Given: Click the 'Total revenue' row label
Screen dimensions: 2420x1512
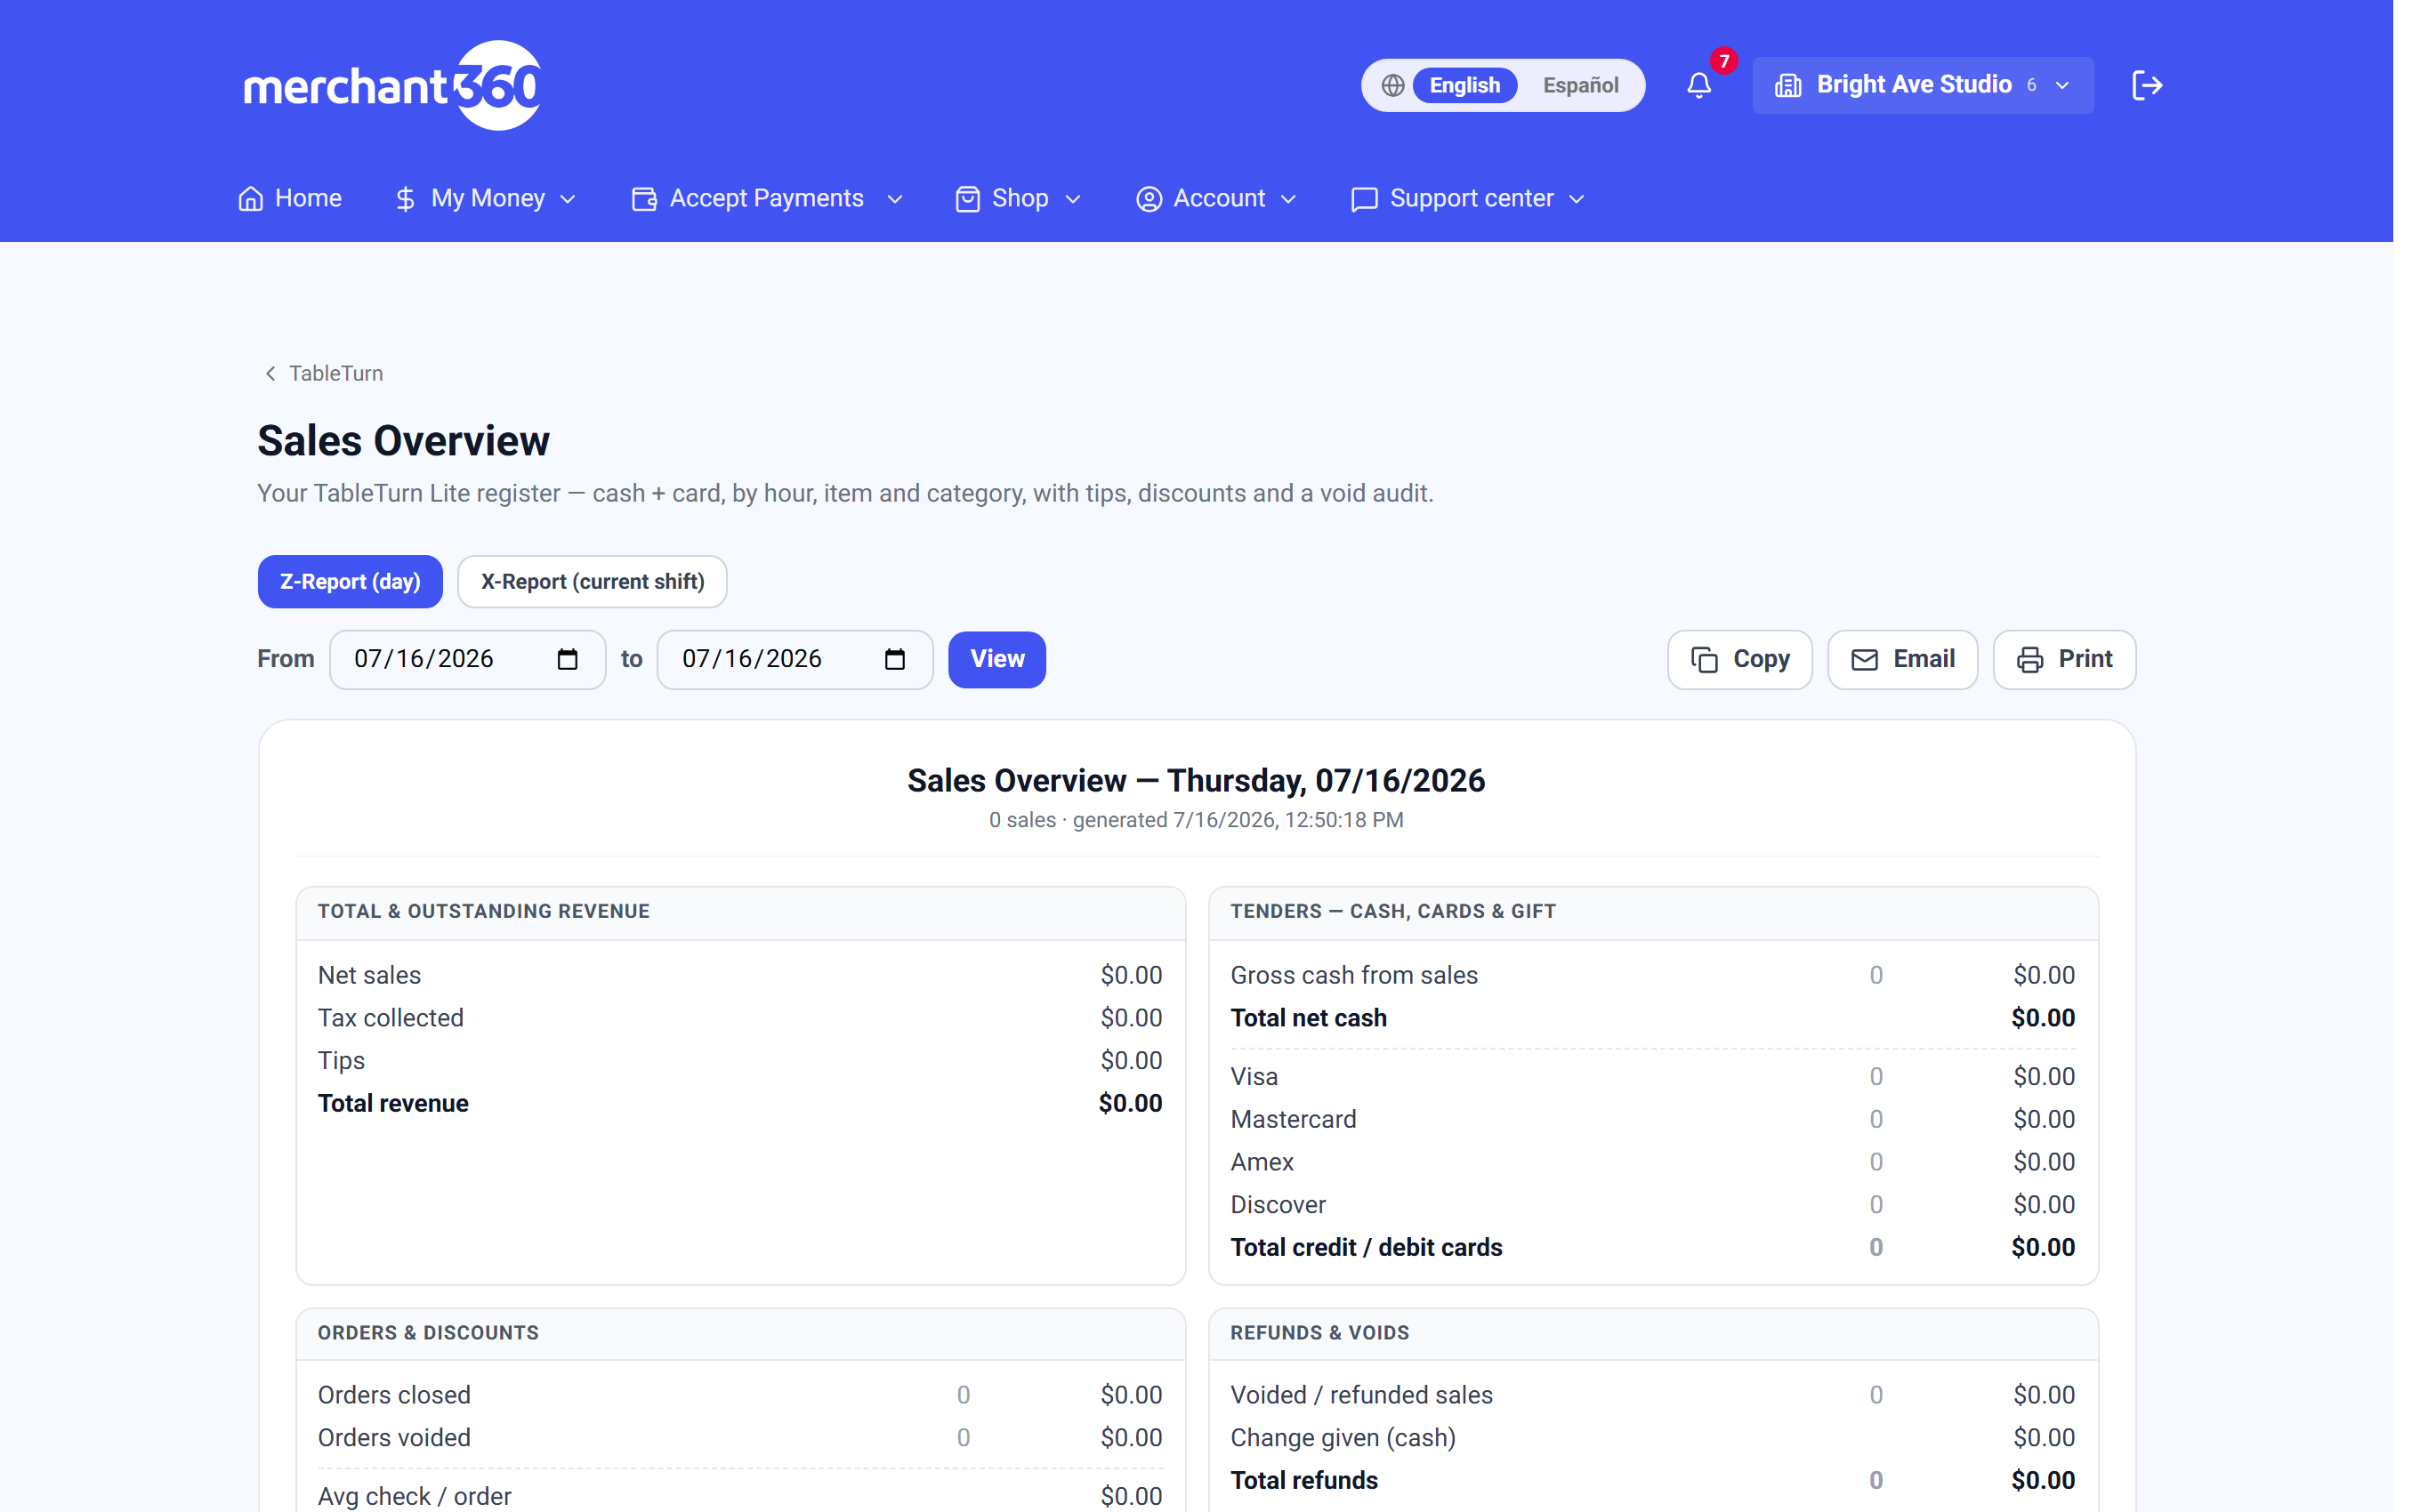Looking at the screenshot, I should 393,1103.
